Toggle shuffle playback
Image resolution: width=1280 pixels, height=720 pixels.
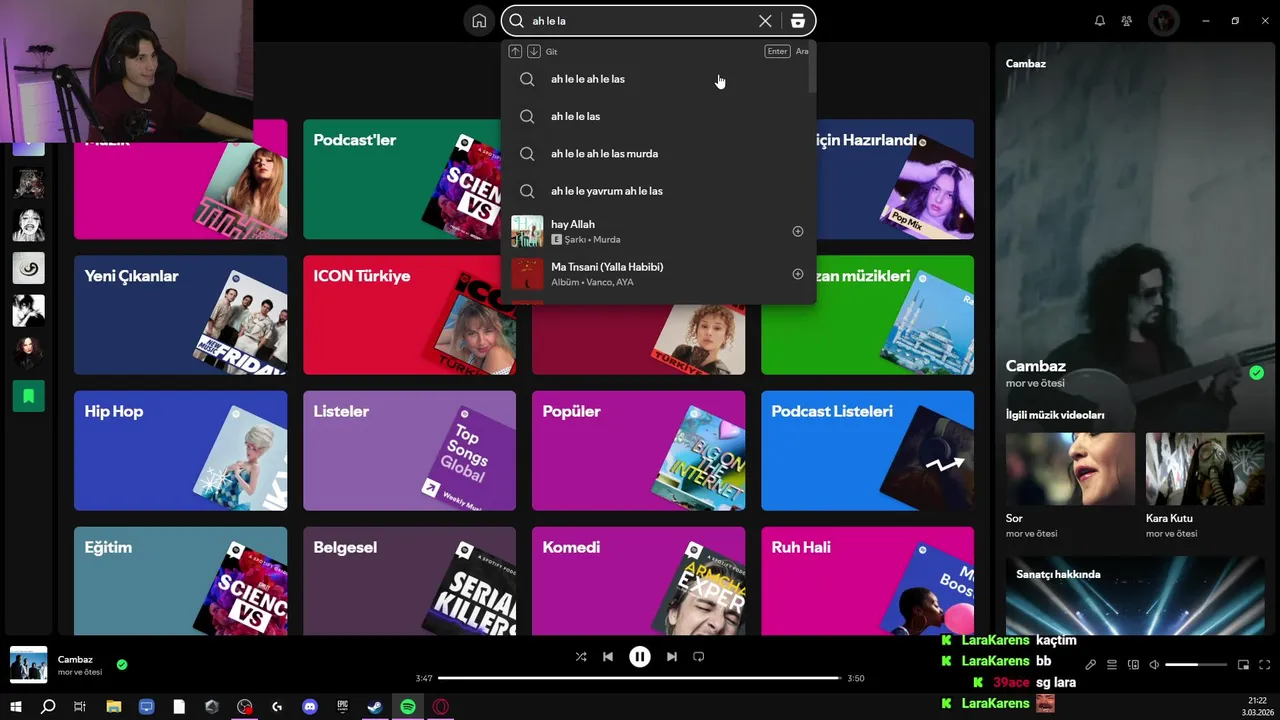(581, 657)
